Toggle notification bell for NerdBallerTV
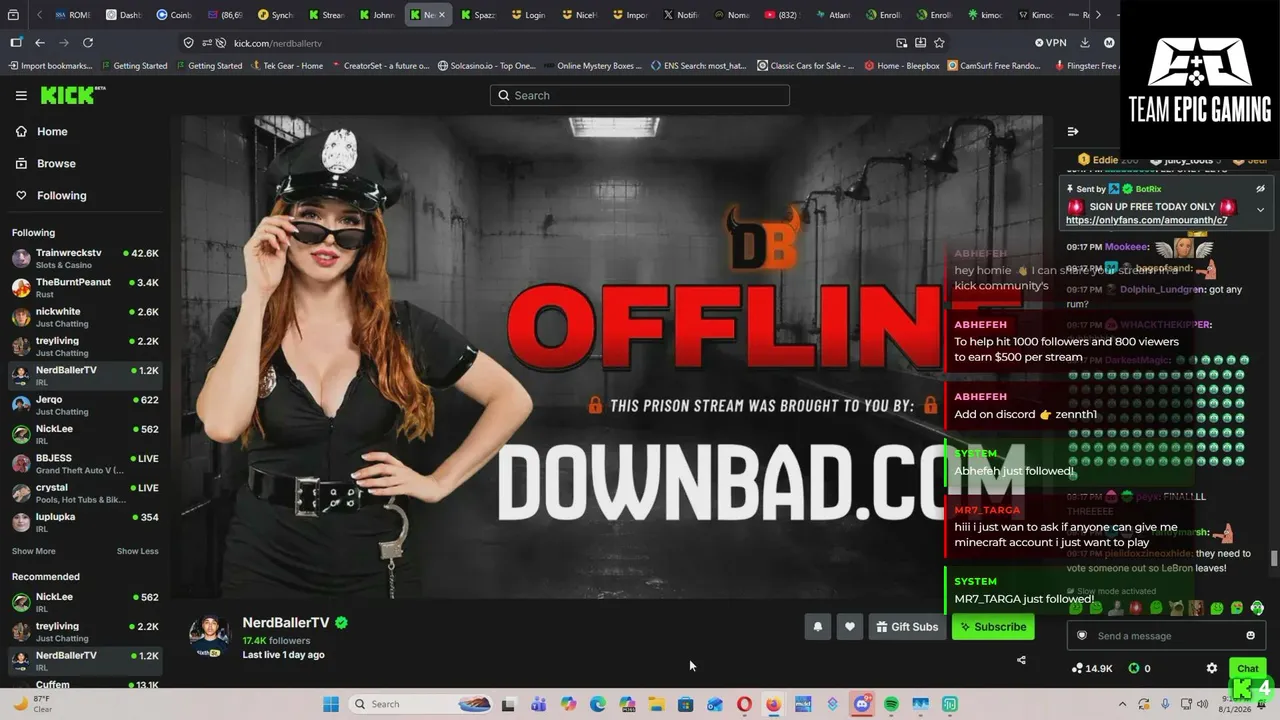 point(818,627)
